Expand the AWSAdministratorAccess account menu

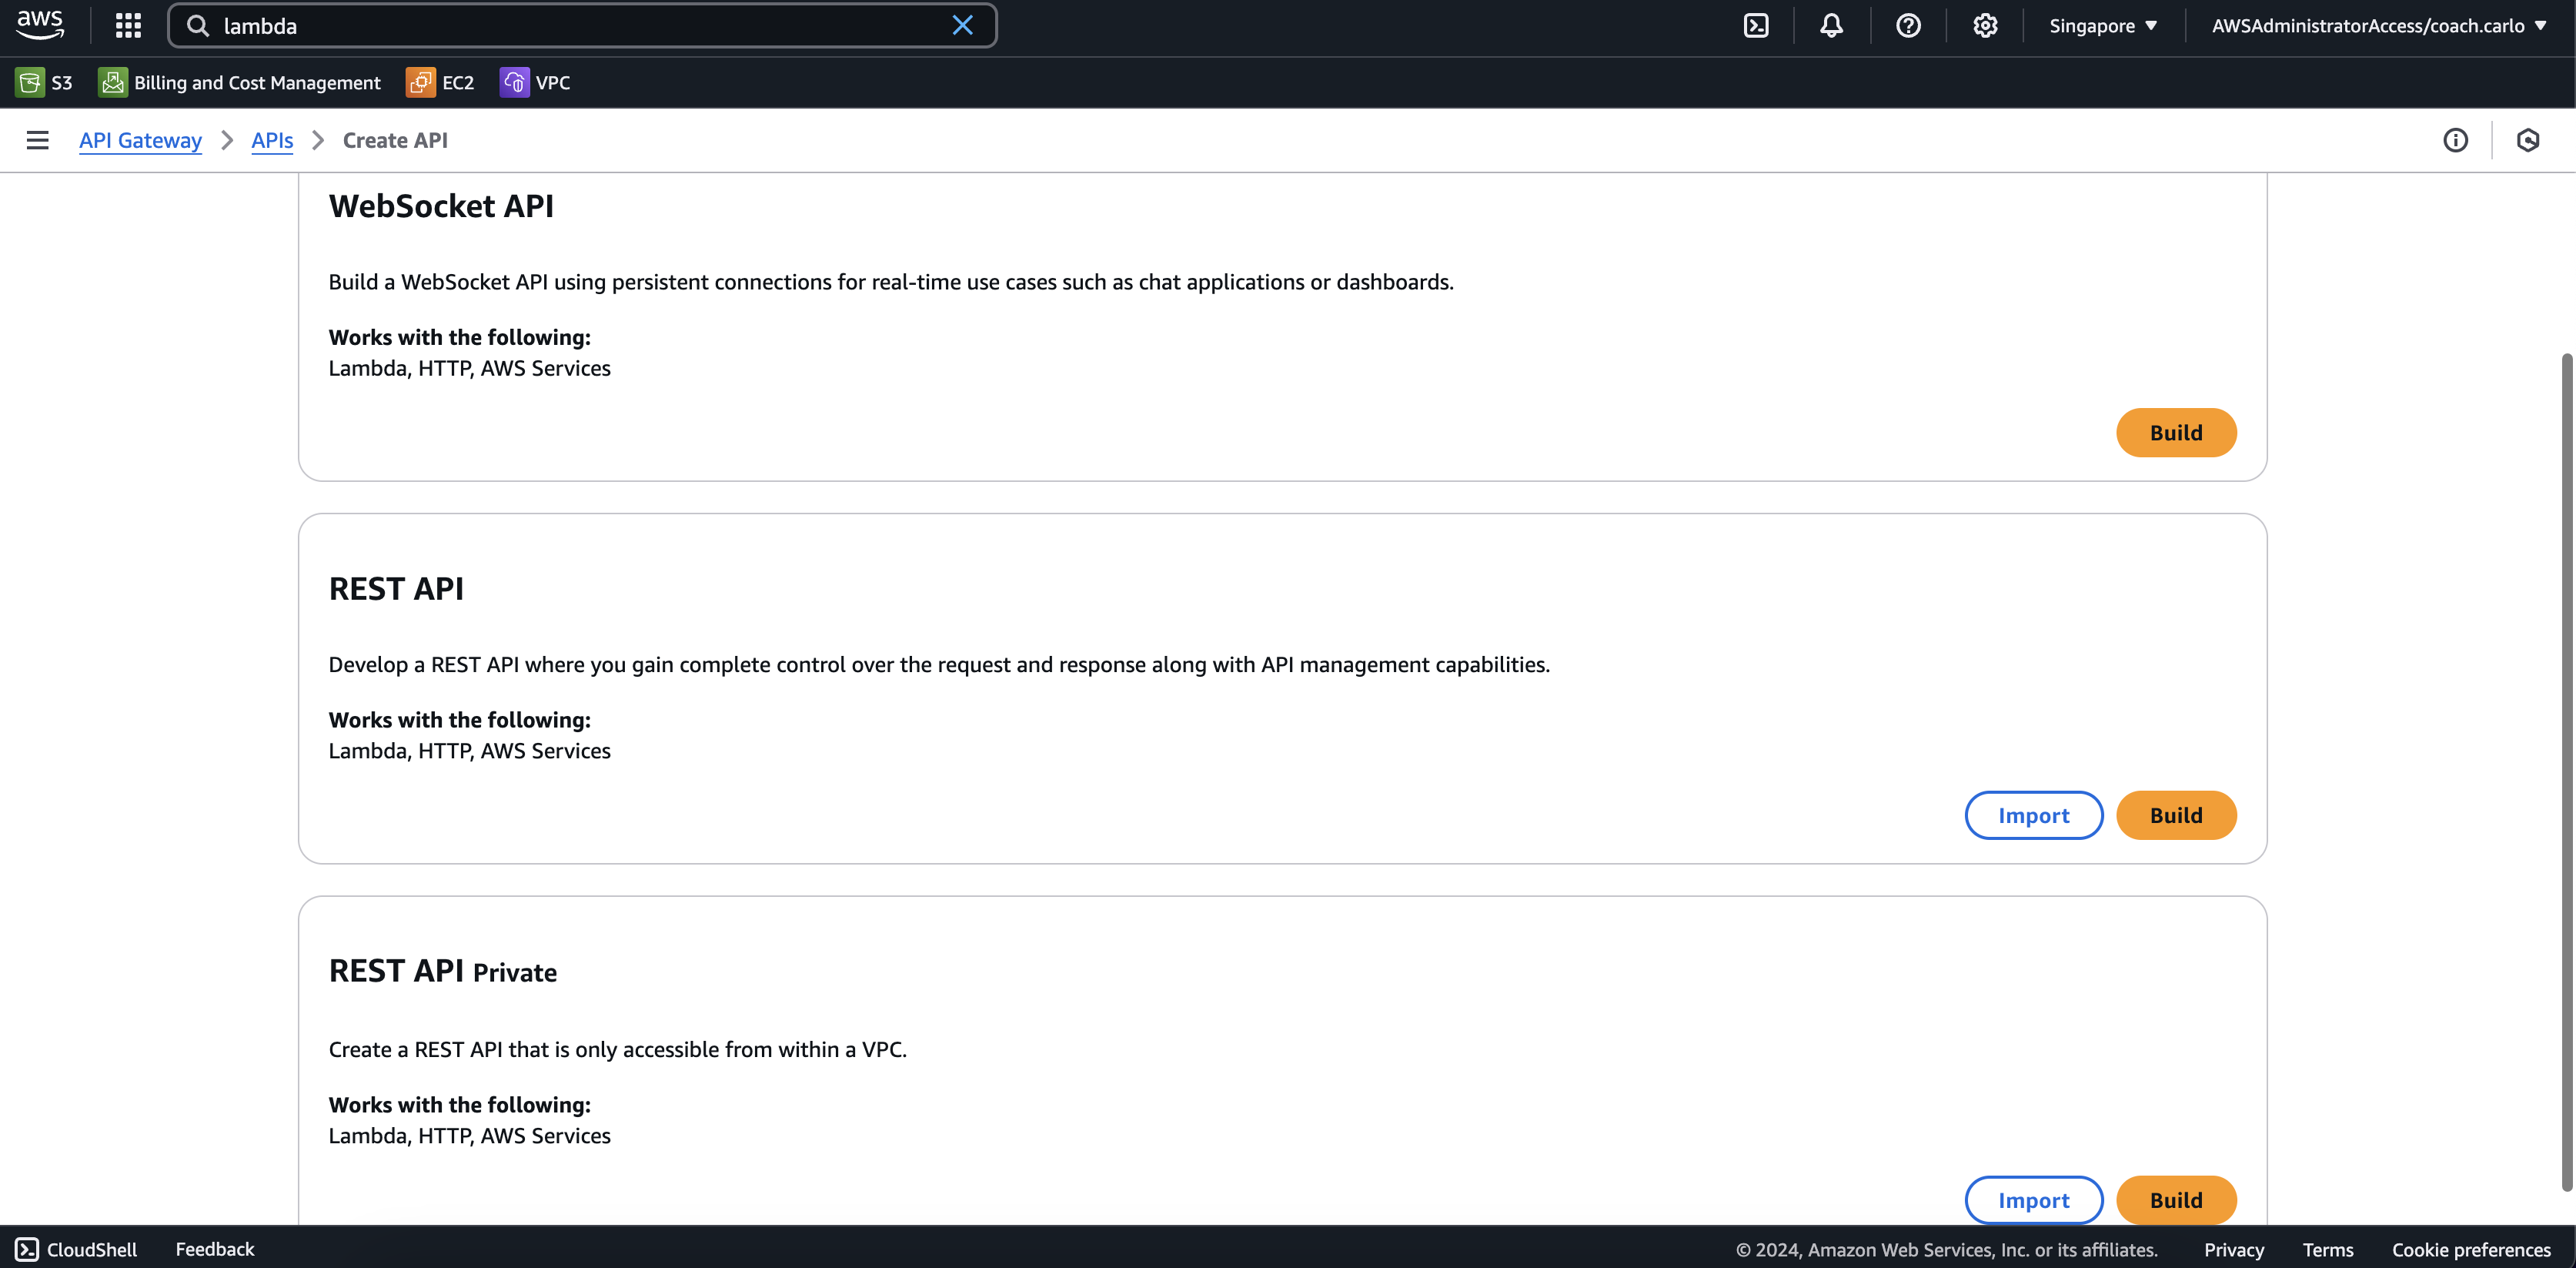tap(2378, 25)
